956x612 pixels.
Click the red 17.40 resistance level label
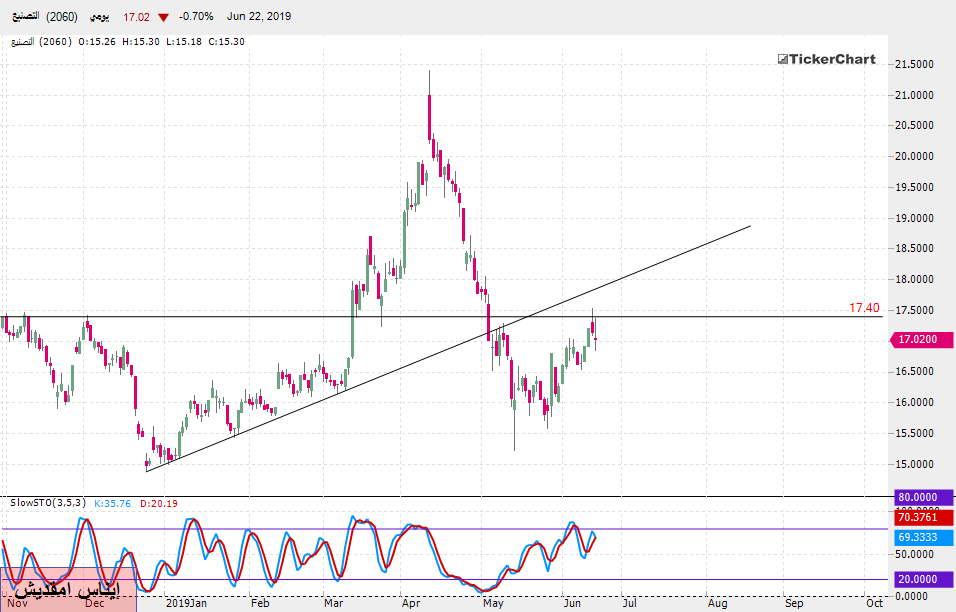click(864, 308)
